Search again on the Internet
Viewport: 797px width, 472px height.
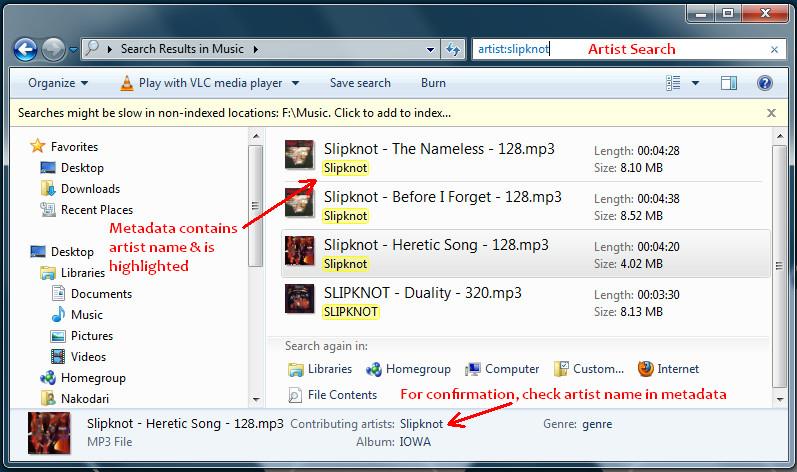coord(668,369)
